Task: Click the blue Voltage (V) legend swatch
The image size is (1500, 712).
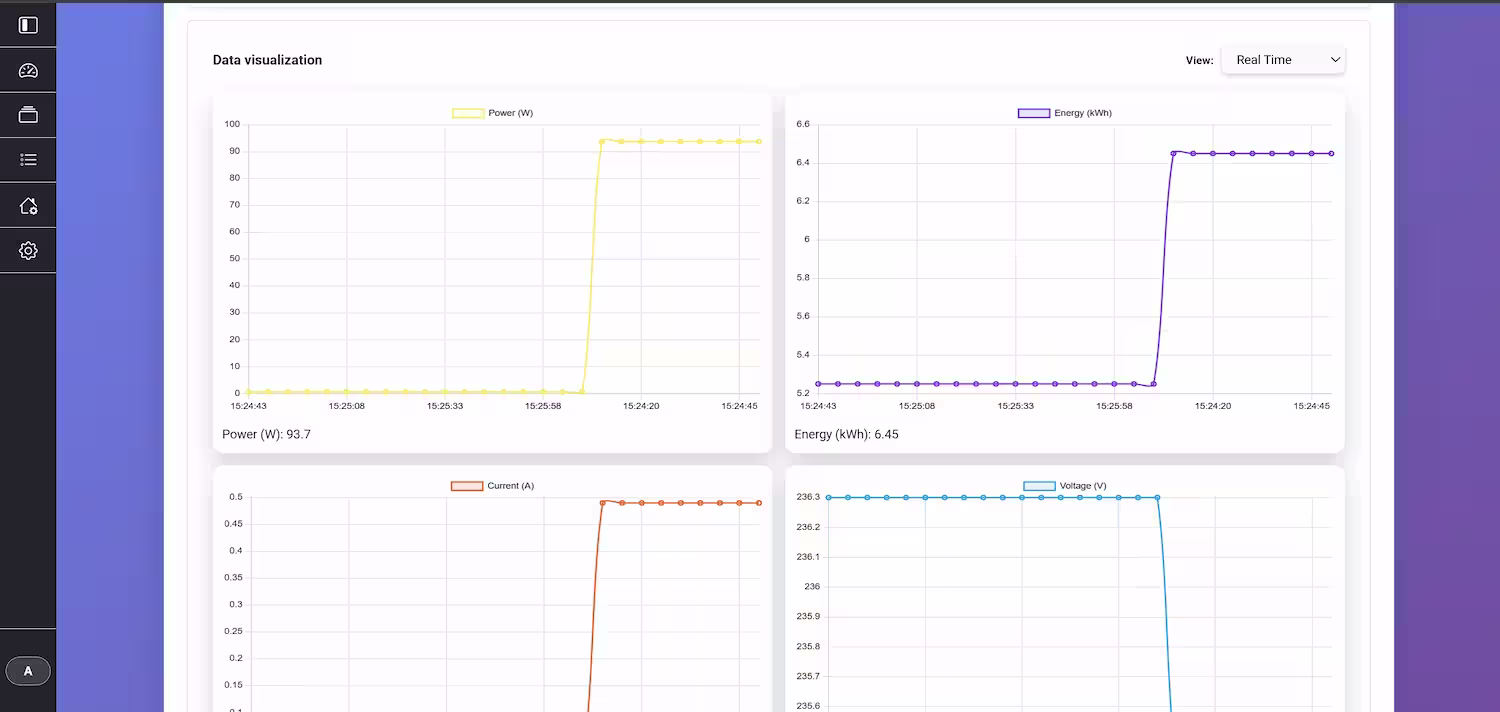Action: [1039, 486]
